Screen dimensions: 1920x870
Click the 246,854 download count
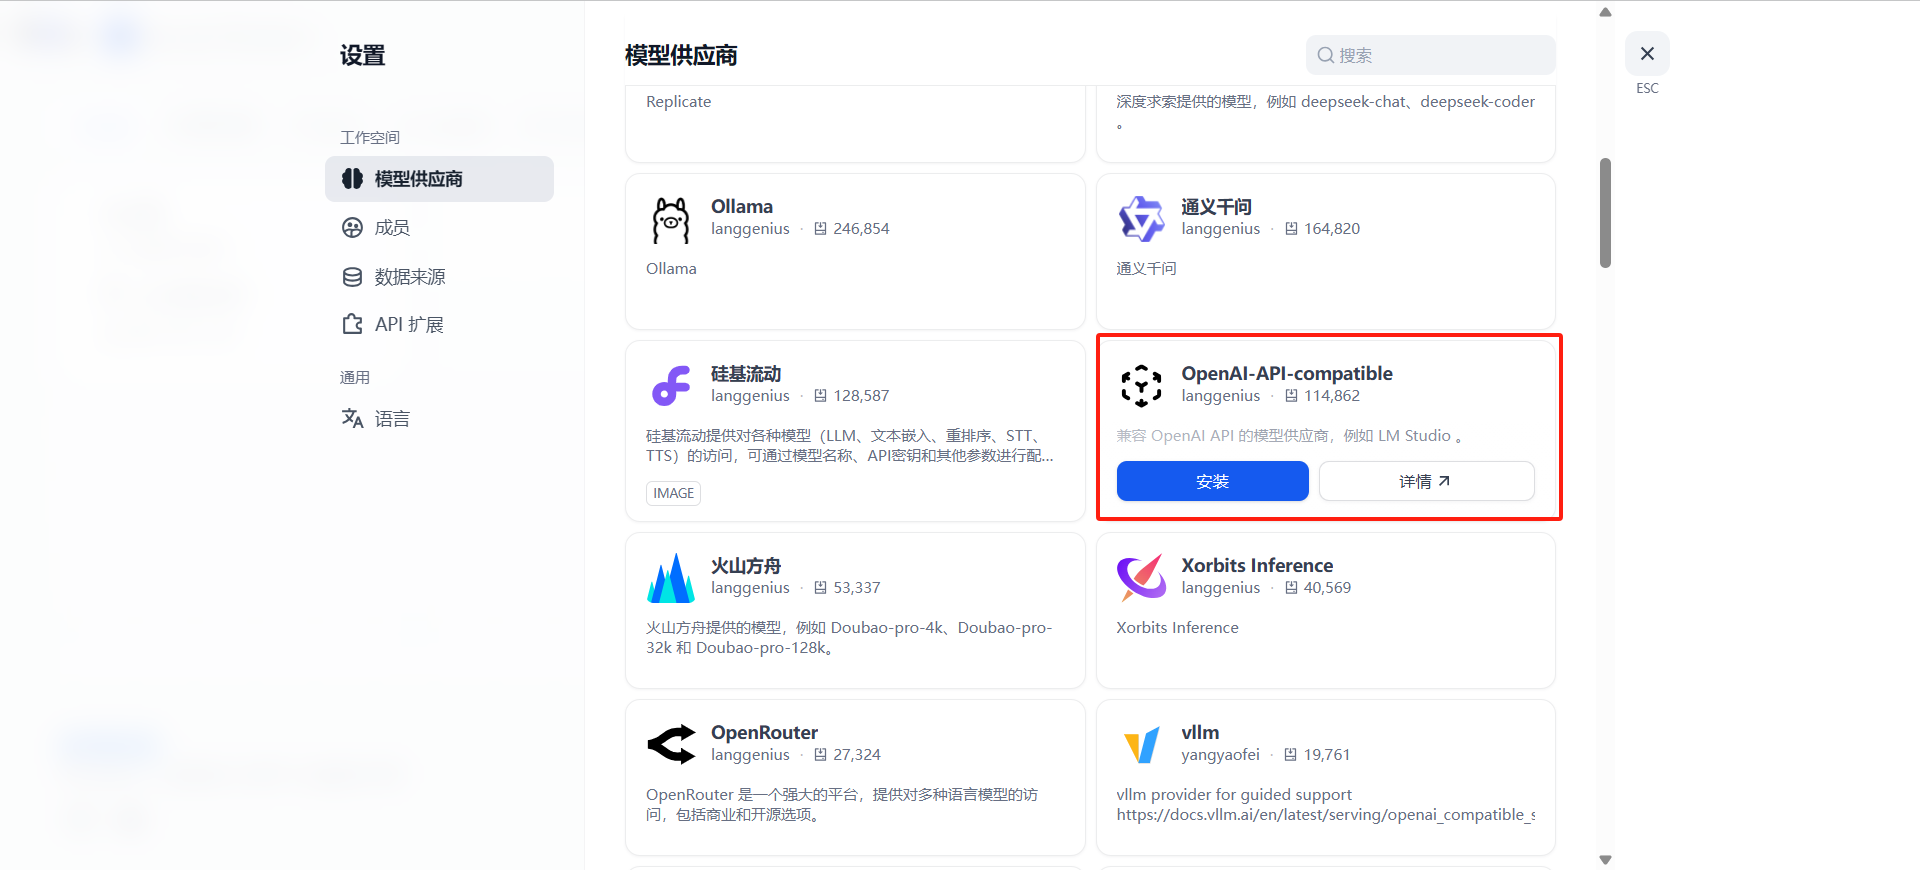(x=861, y=229)
